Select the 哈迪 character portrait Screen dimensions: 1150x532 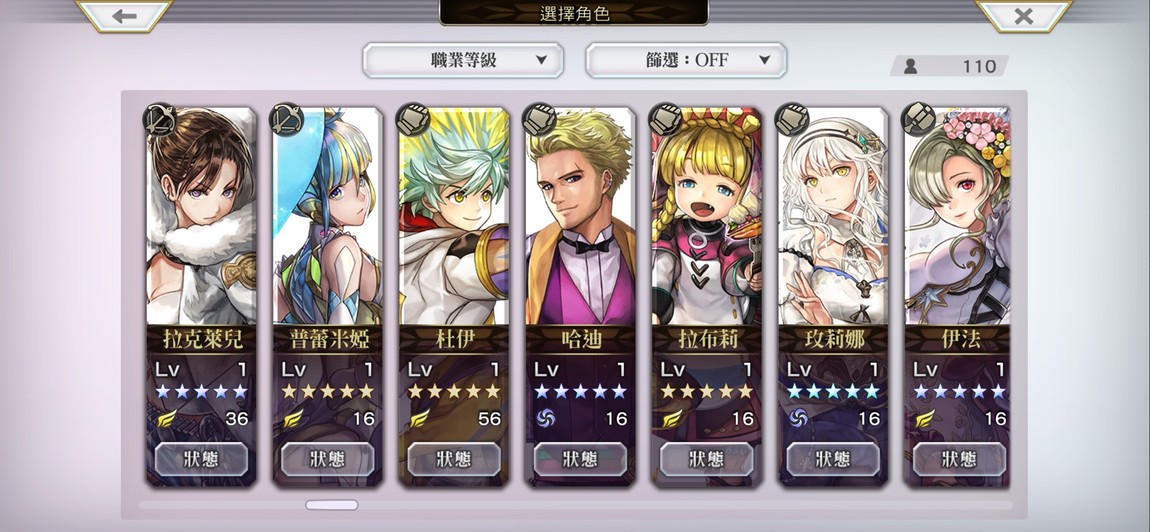[580, 216]
